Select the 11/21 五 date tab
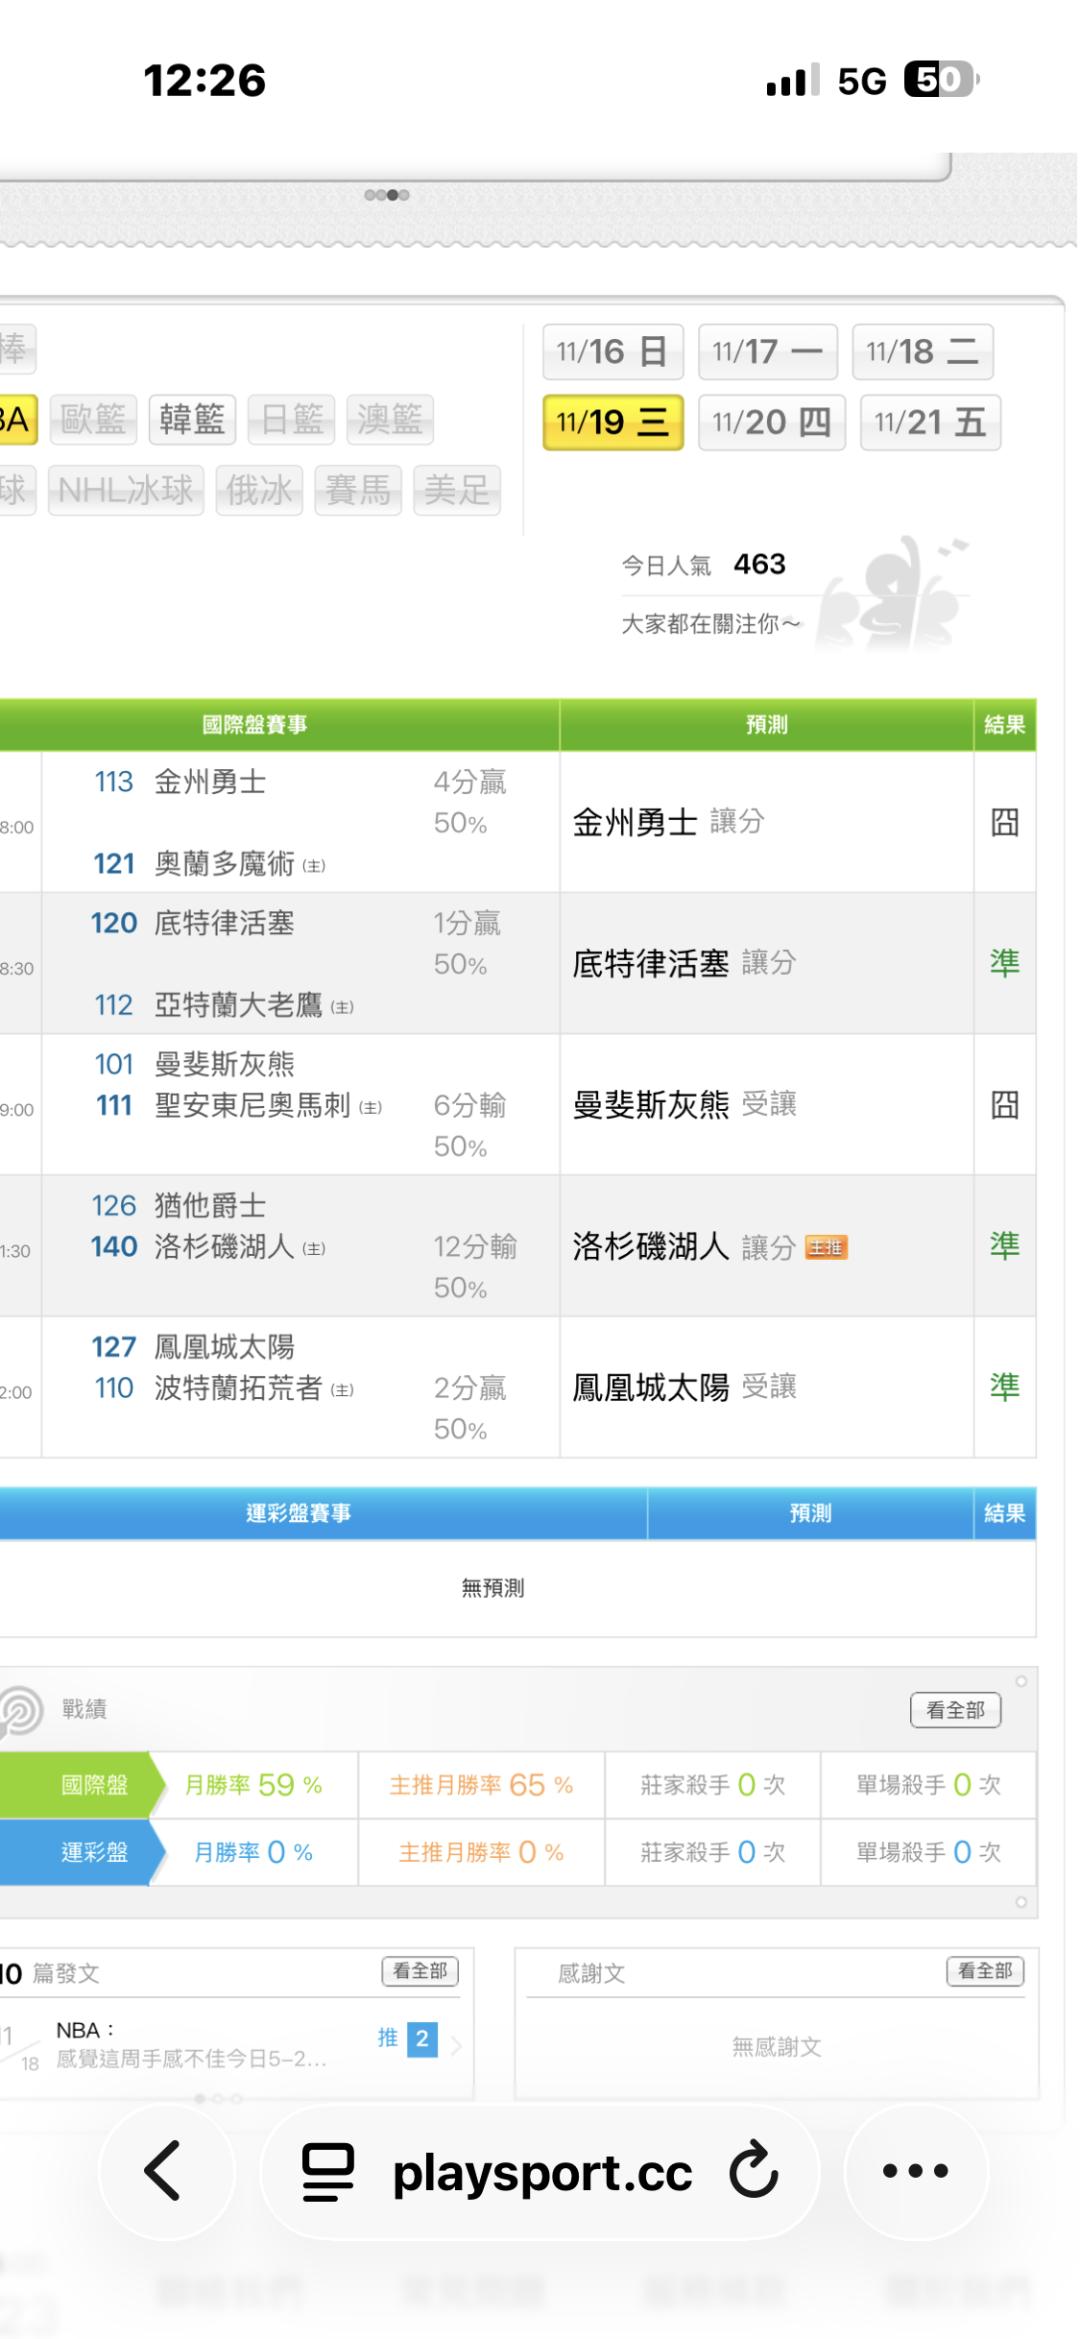Viewport: 1080px width, 2339px height. (x=930, y=422)
